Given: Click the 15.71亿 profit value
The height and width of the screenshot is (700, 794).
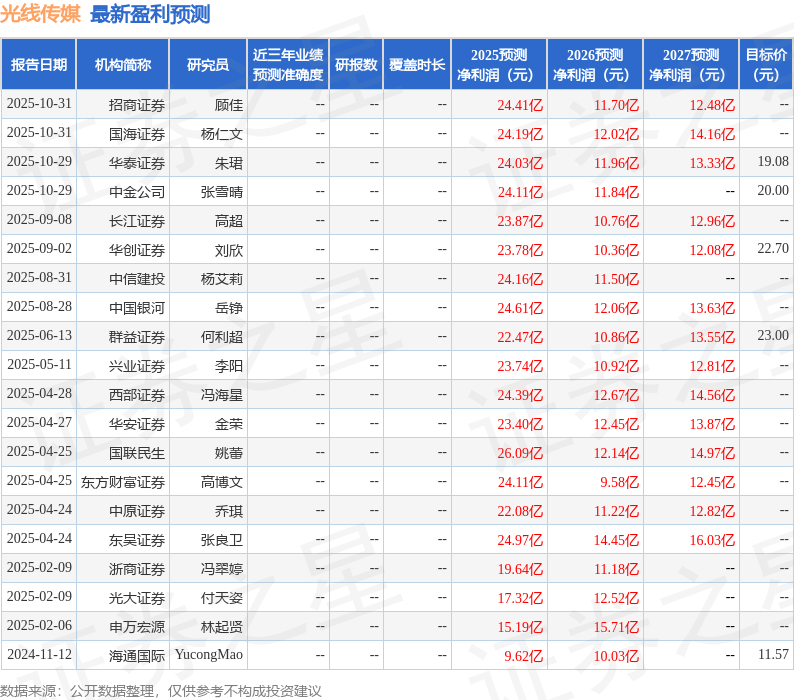Looking at the screenshot, I should click(616, 627).
